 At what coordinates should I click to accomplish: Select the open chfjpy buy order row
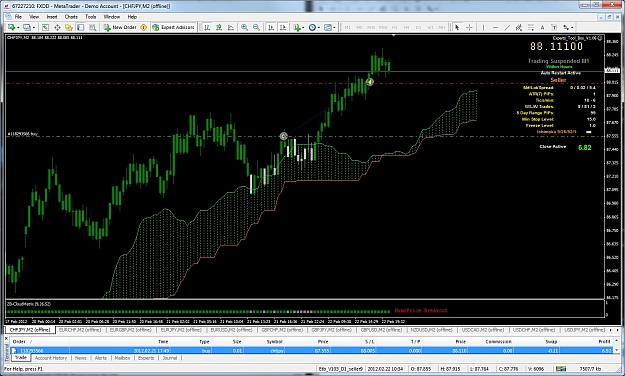point(312,350)
